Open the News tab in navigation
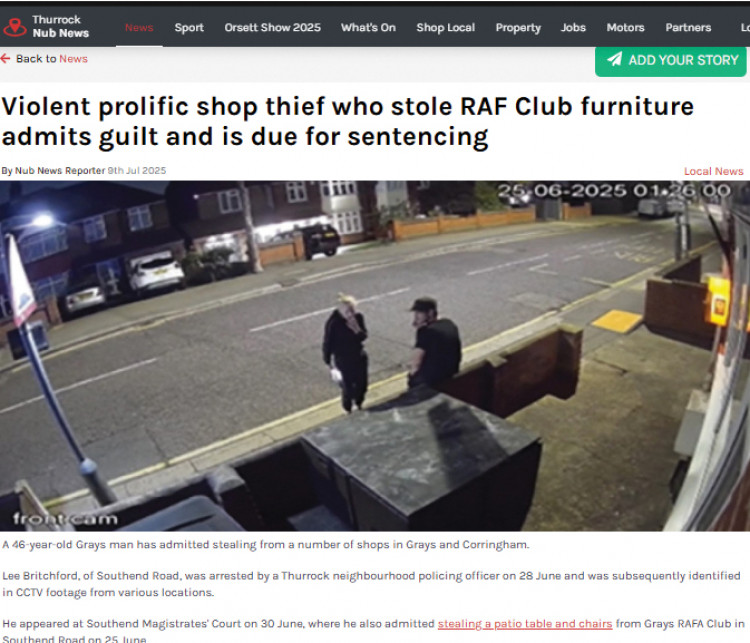750x643 pixels. point(139,28)
